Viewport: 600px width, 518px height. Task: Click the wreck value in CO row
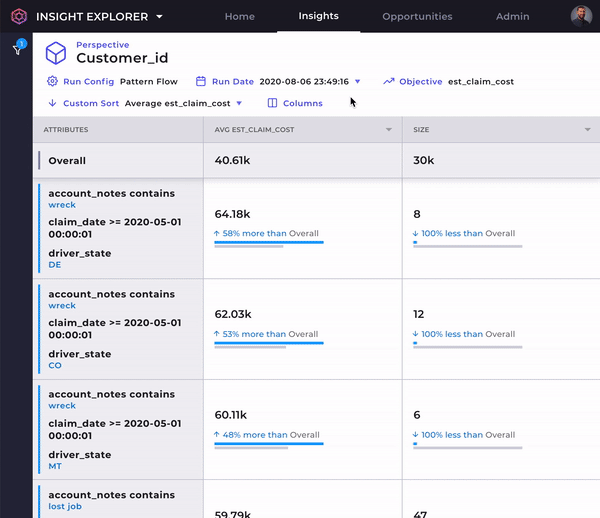pyautogui.click(x=62, y=305)
